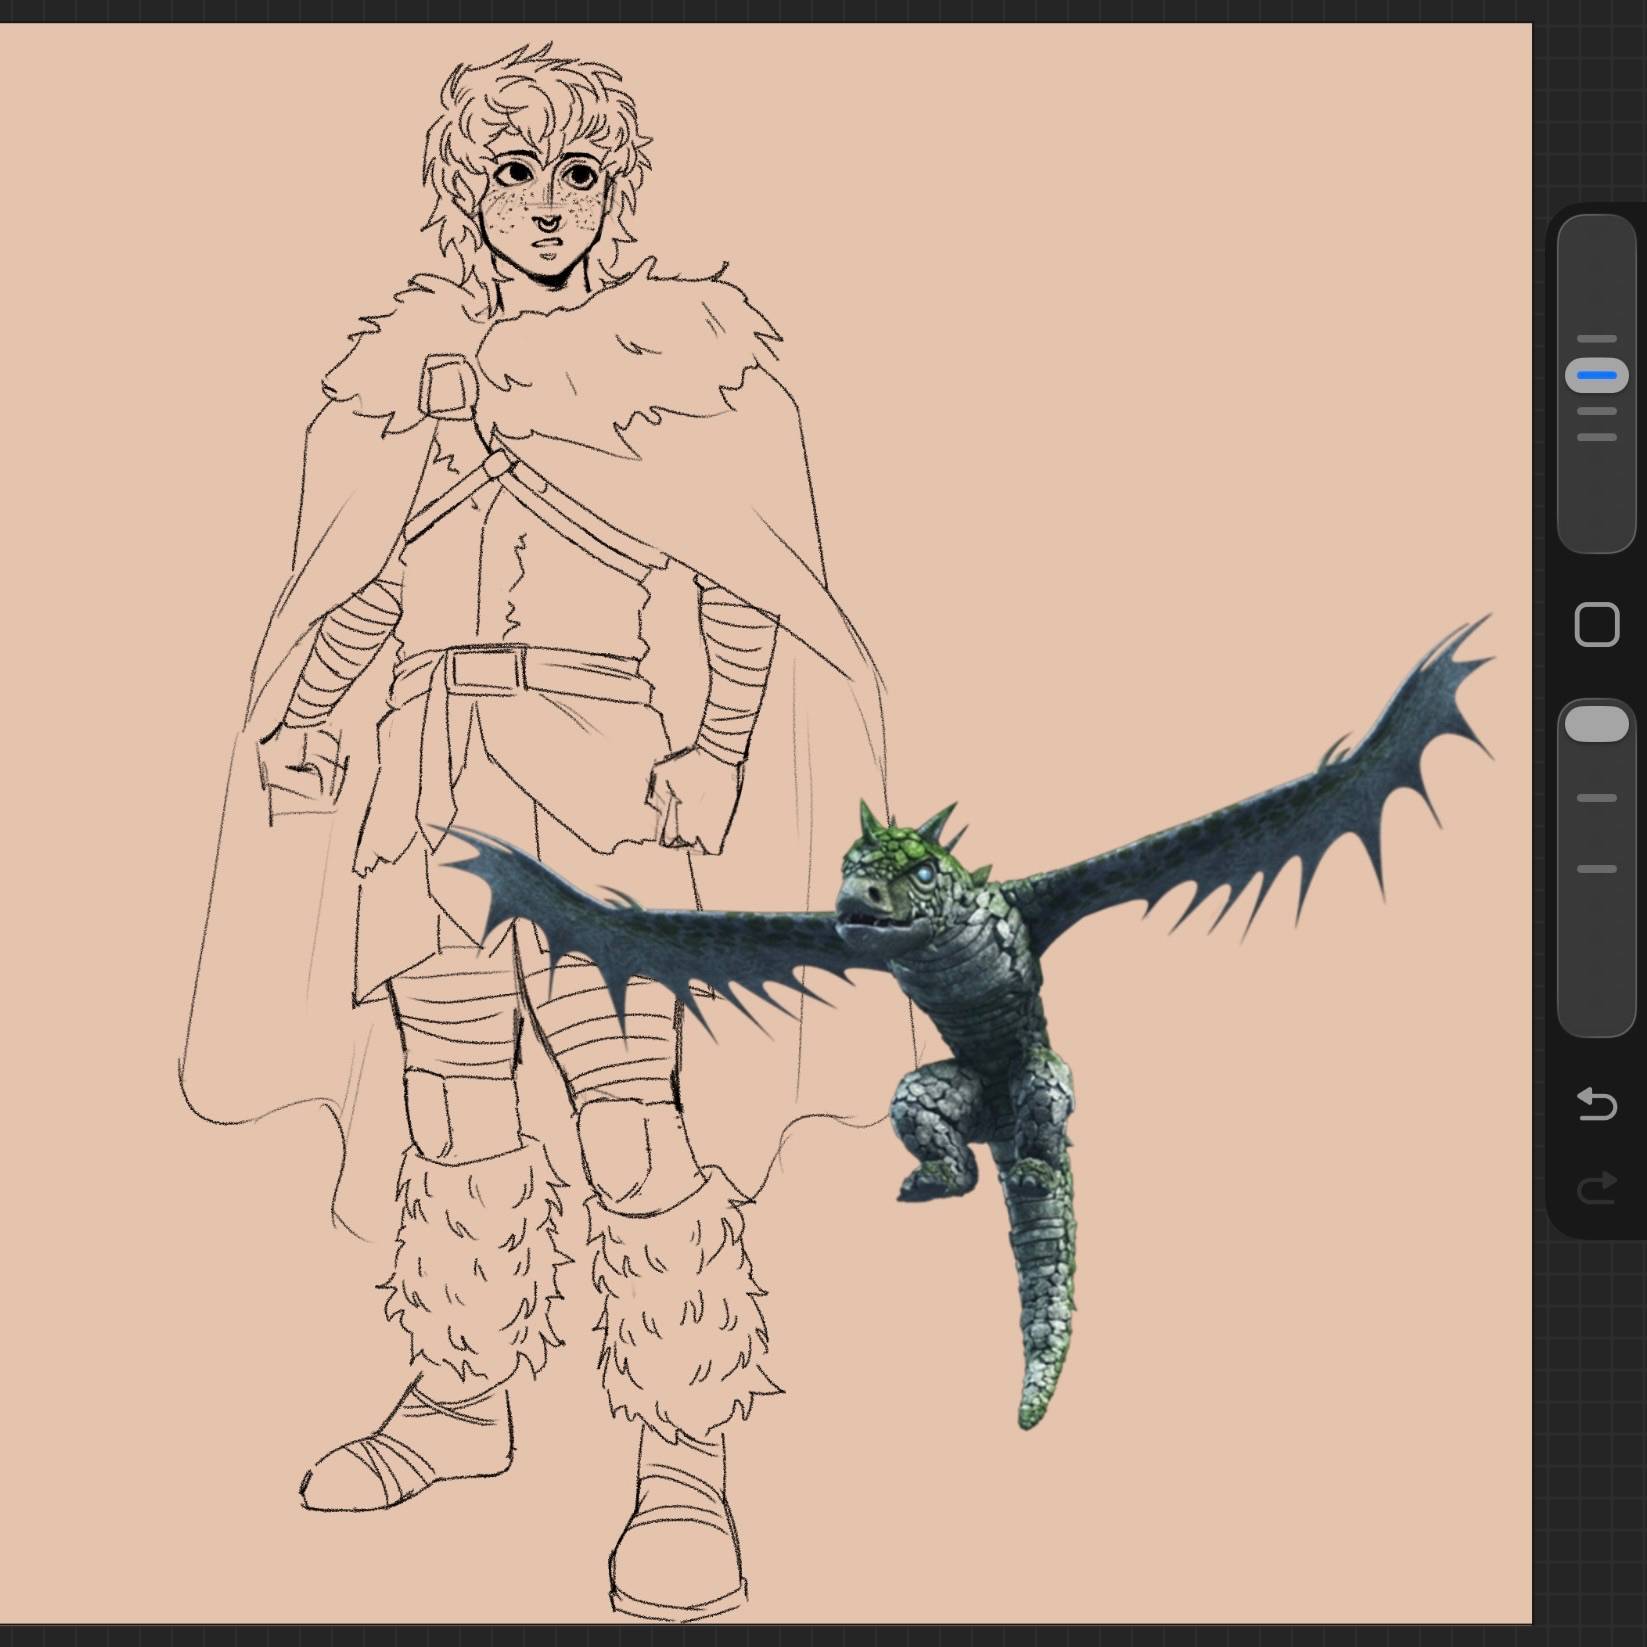This screenshot has width=1647, height=1647.
Task: Tap the square modify button between sliders
Action: pyautogui.click(x=1597, y=625)
